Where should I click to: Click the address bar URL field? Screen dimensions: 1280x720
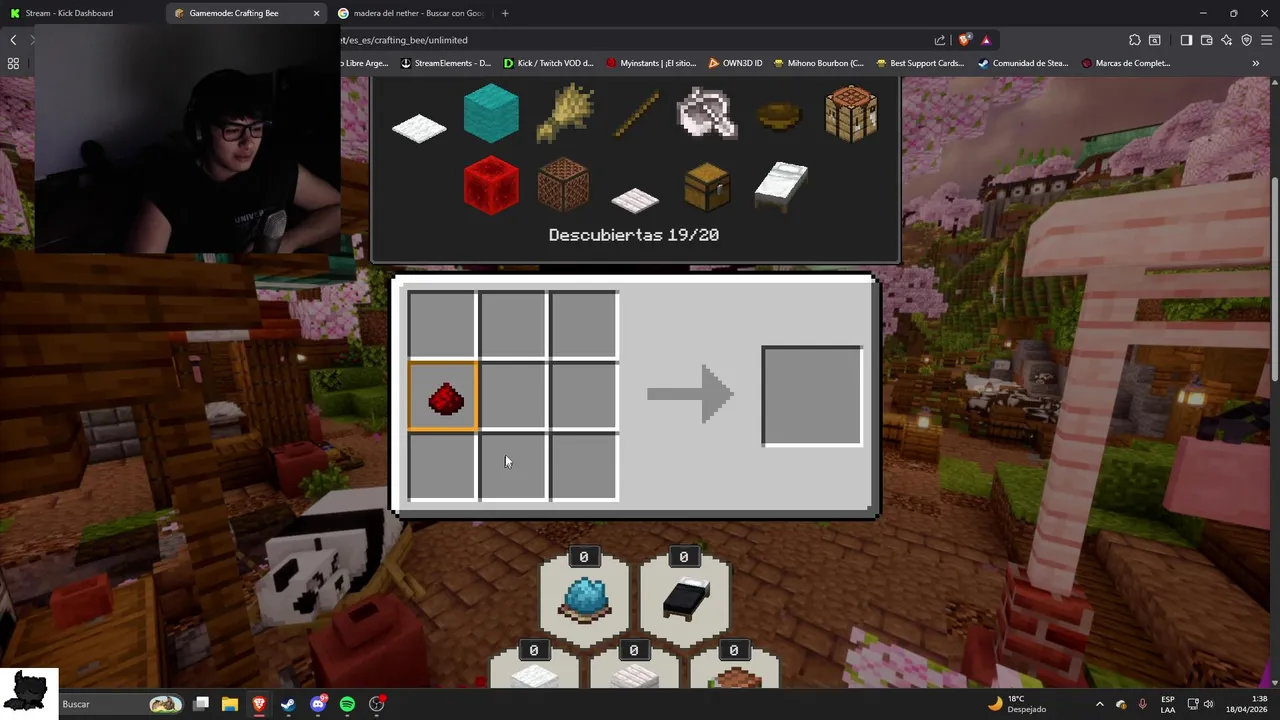635,40
